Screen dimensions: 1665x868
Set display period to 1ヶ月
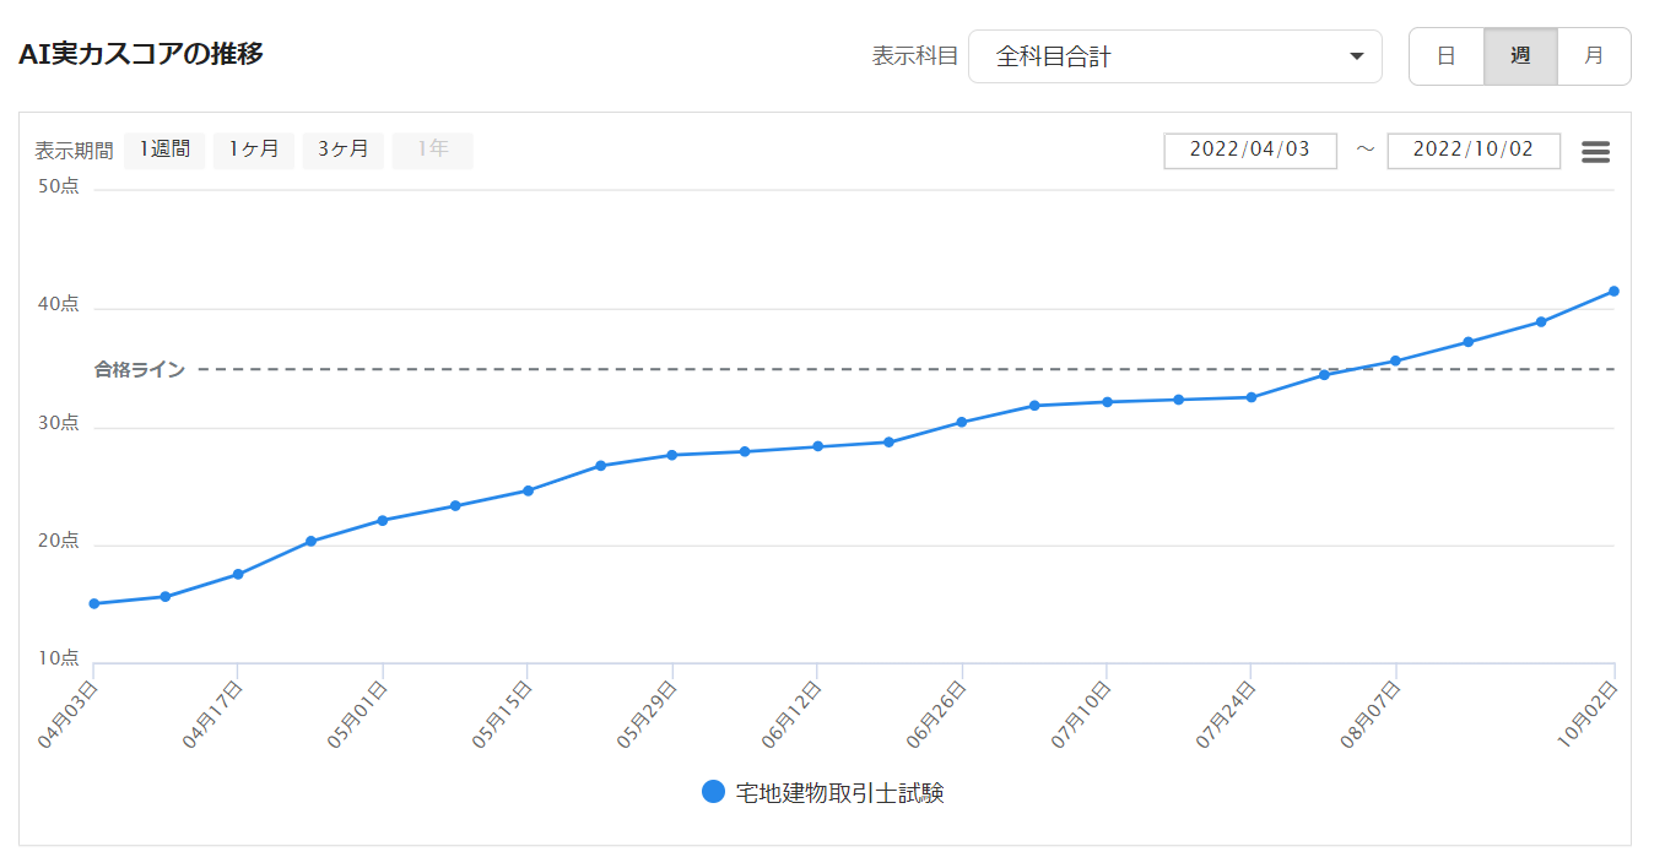point(254,150)
